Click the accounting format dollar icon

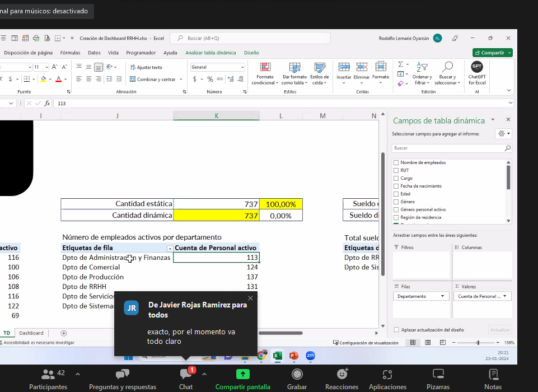point(195,79)
